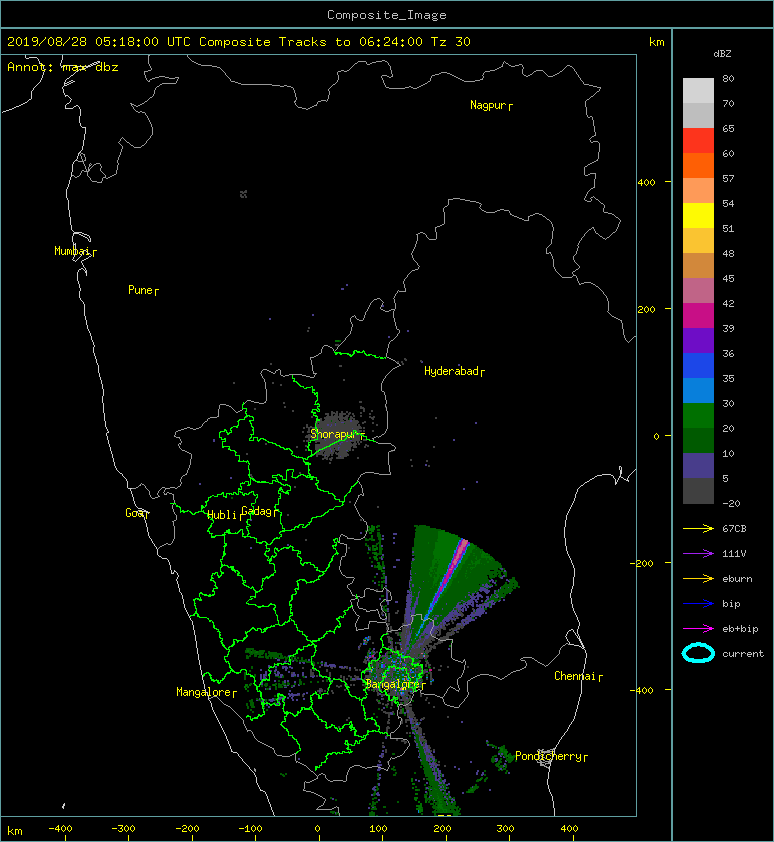Viewport: 774px width, 842px height.
Task: Click the dBZ scale heading
Action: point(722,54)
